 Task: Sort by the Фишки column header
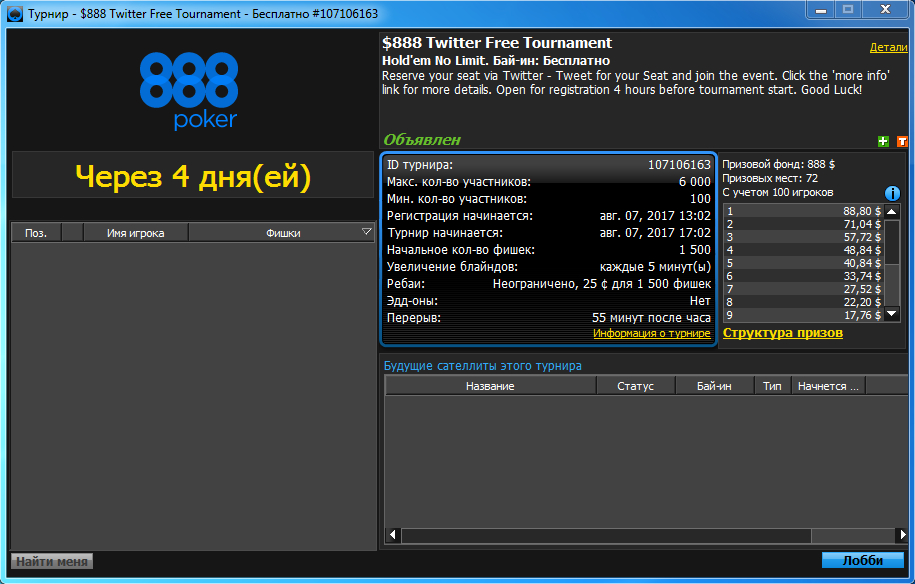tap(282, 233)
